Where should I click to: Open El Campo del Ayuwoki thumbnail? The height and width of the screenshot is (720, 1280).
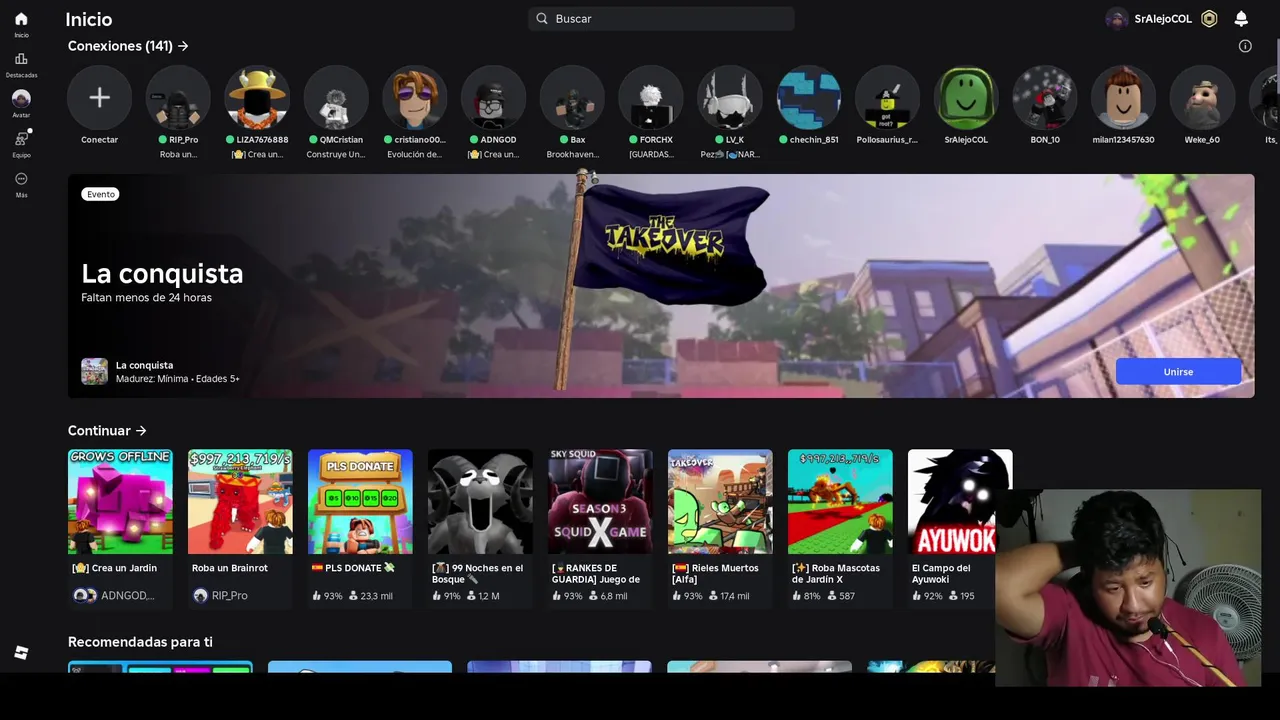click(960, 501)
